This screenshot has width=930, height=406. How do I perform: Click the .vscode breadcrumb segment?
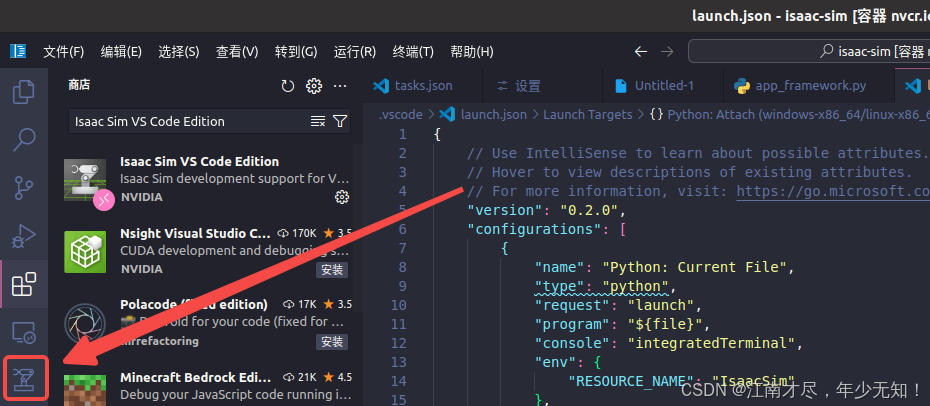(x=400, y=114)
